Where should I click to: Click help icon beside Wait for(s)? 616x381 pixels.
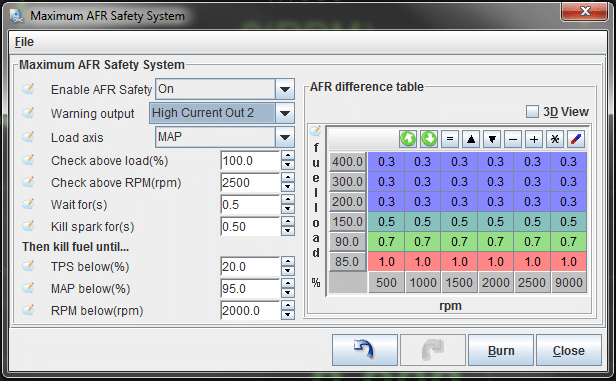(x=28, y=204)
